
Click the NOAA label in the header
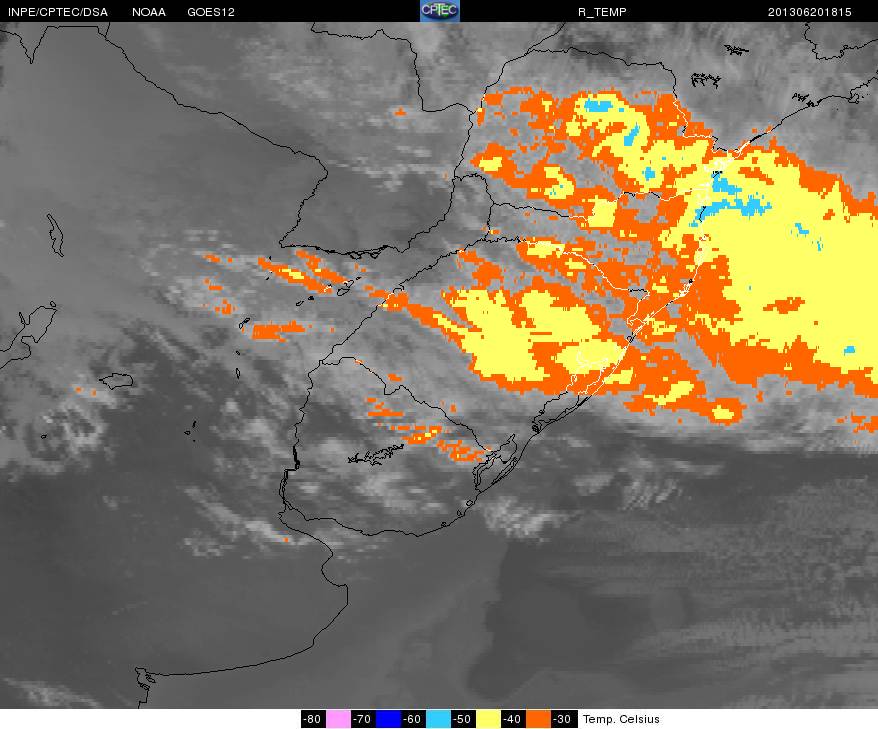[149, 12]
